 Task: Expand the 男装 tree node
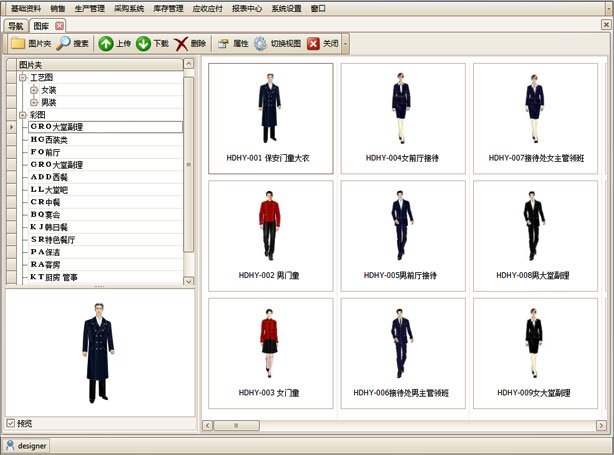pyautogui.click(x=34, y=102)
